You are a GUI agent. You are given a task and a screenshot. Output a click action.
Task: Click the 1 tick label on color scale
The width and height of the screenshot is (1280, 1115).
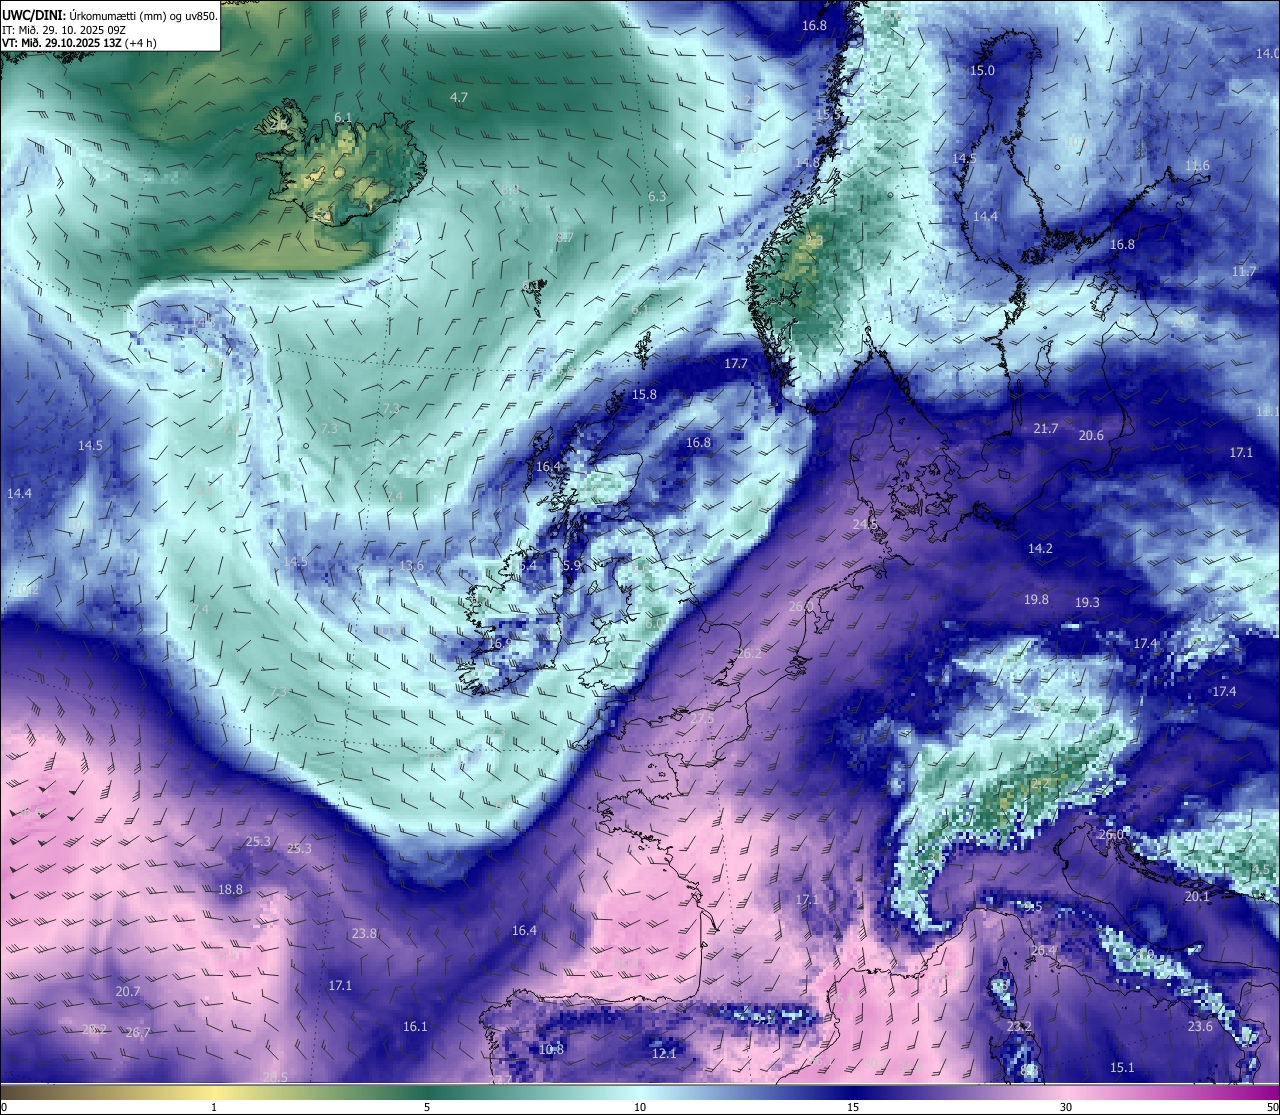tap(214, 1107)
